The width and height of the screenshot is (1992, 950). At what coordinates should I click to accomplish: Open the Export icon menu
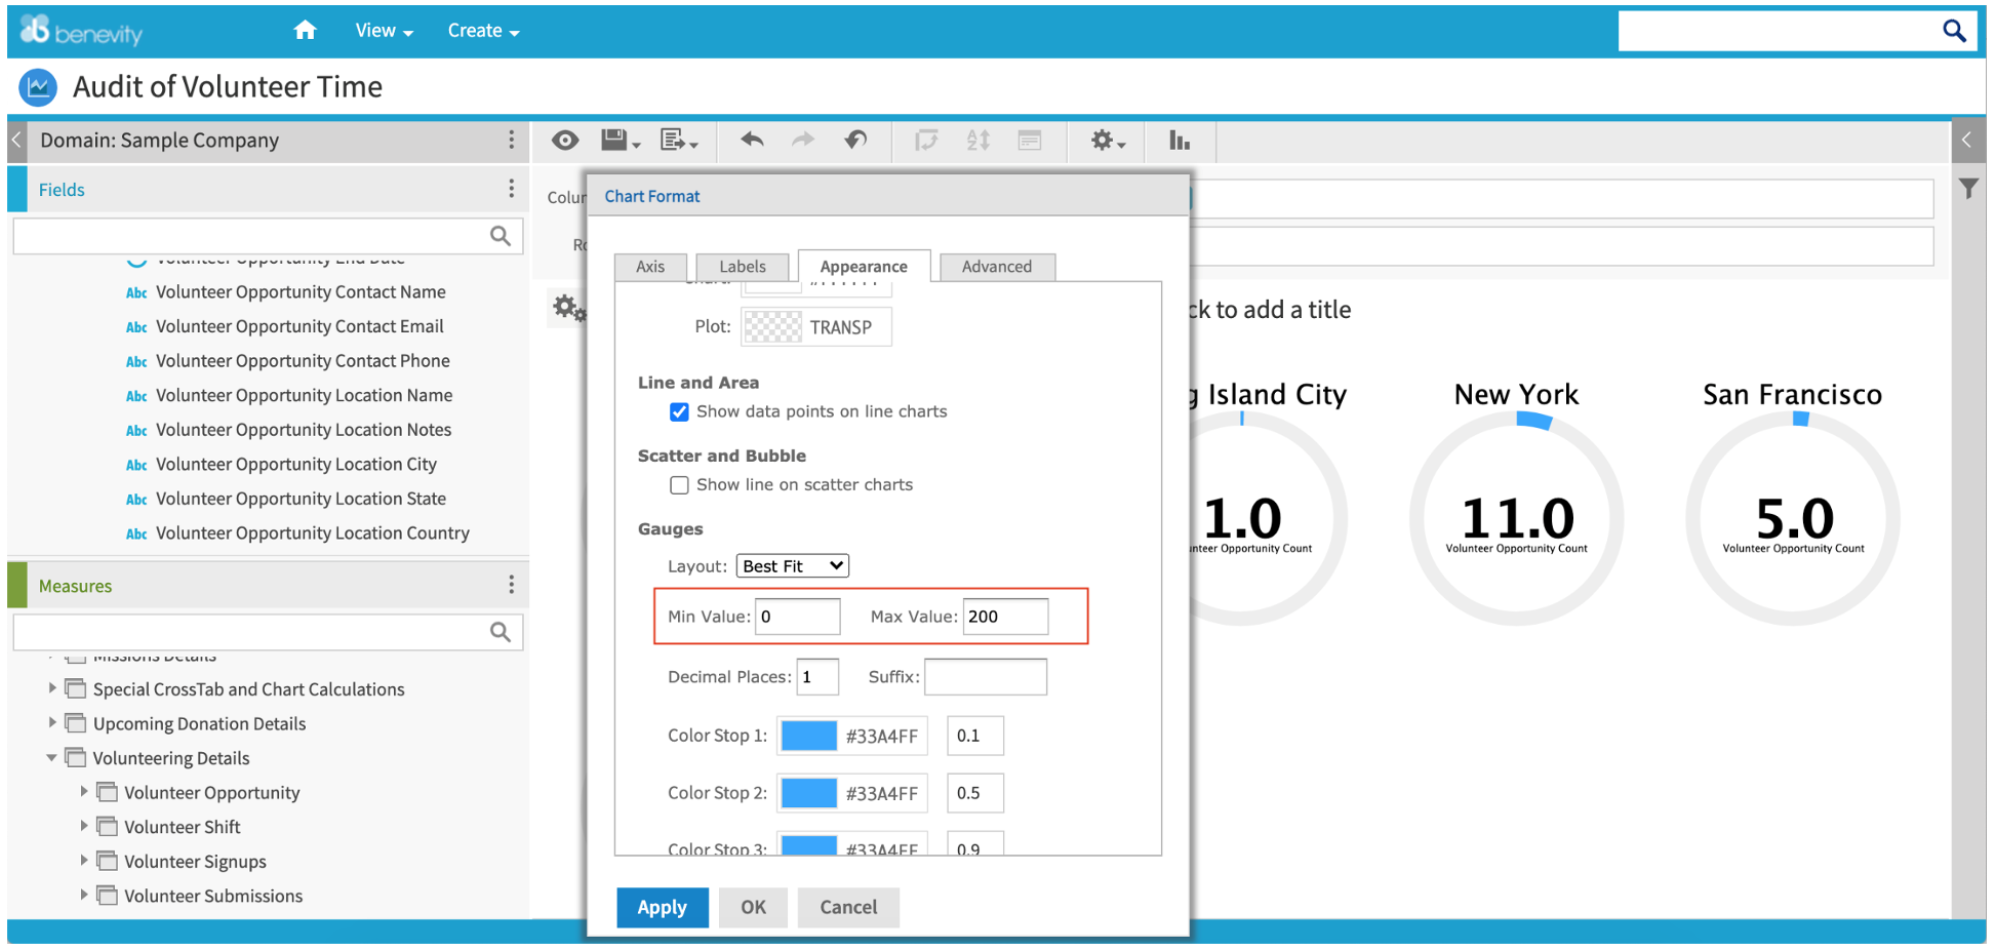[679, 140]
